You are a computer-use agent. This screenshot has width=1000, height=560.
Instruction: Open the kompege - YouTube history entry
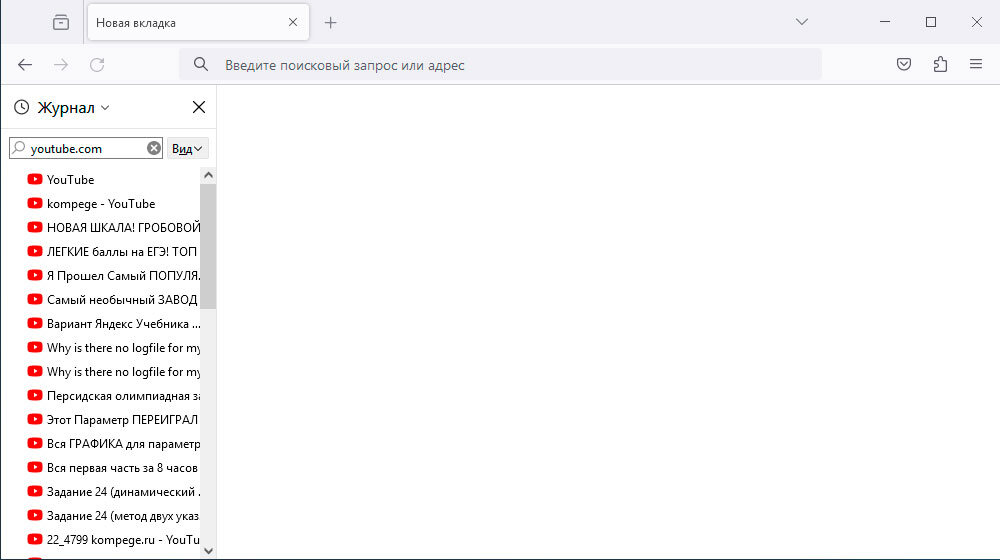114,203
